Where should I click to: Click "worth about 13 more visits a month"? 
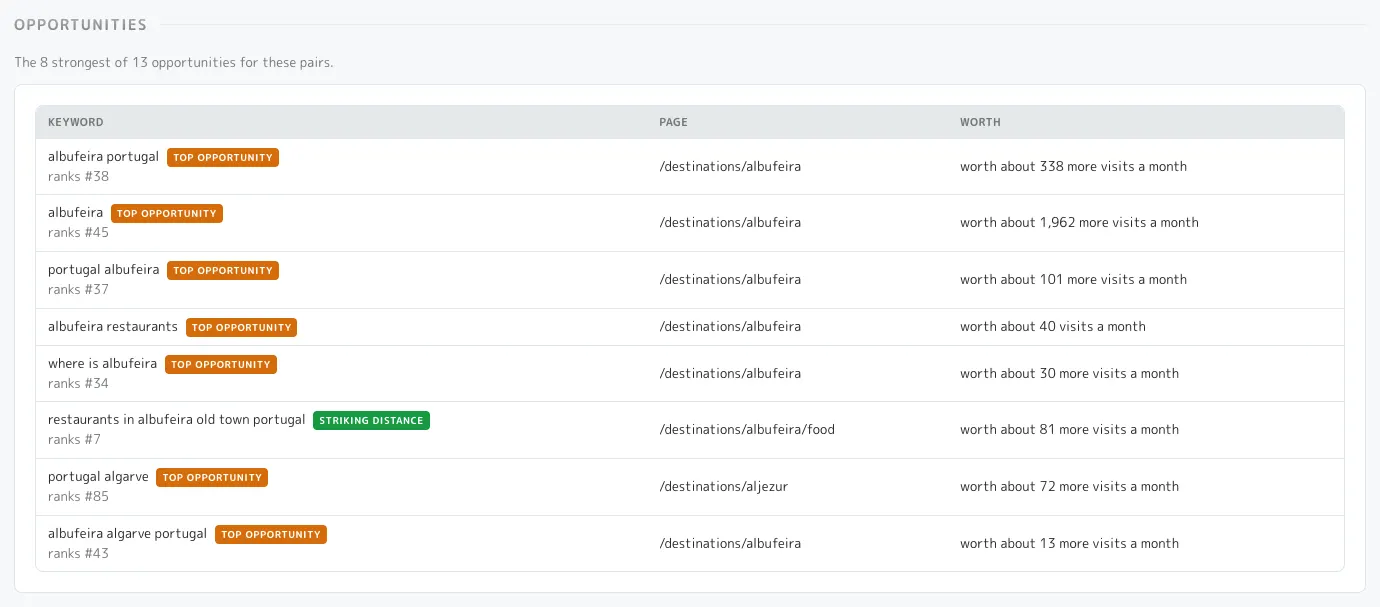click(1069, 544)
